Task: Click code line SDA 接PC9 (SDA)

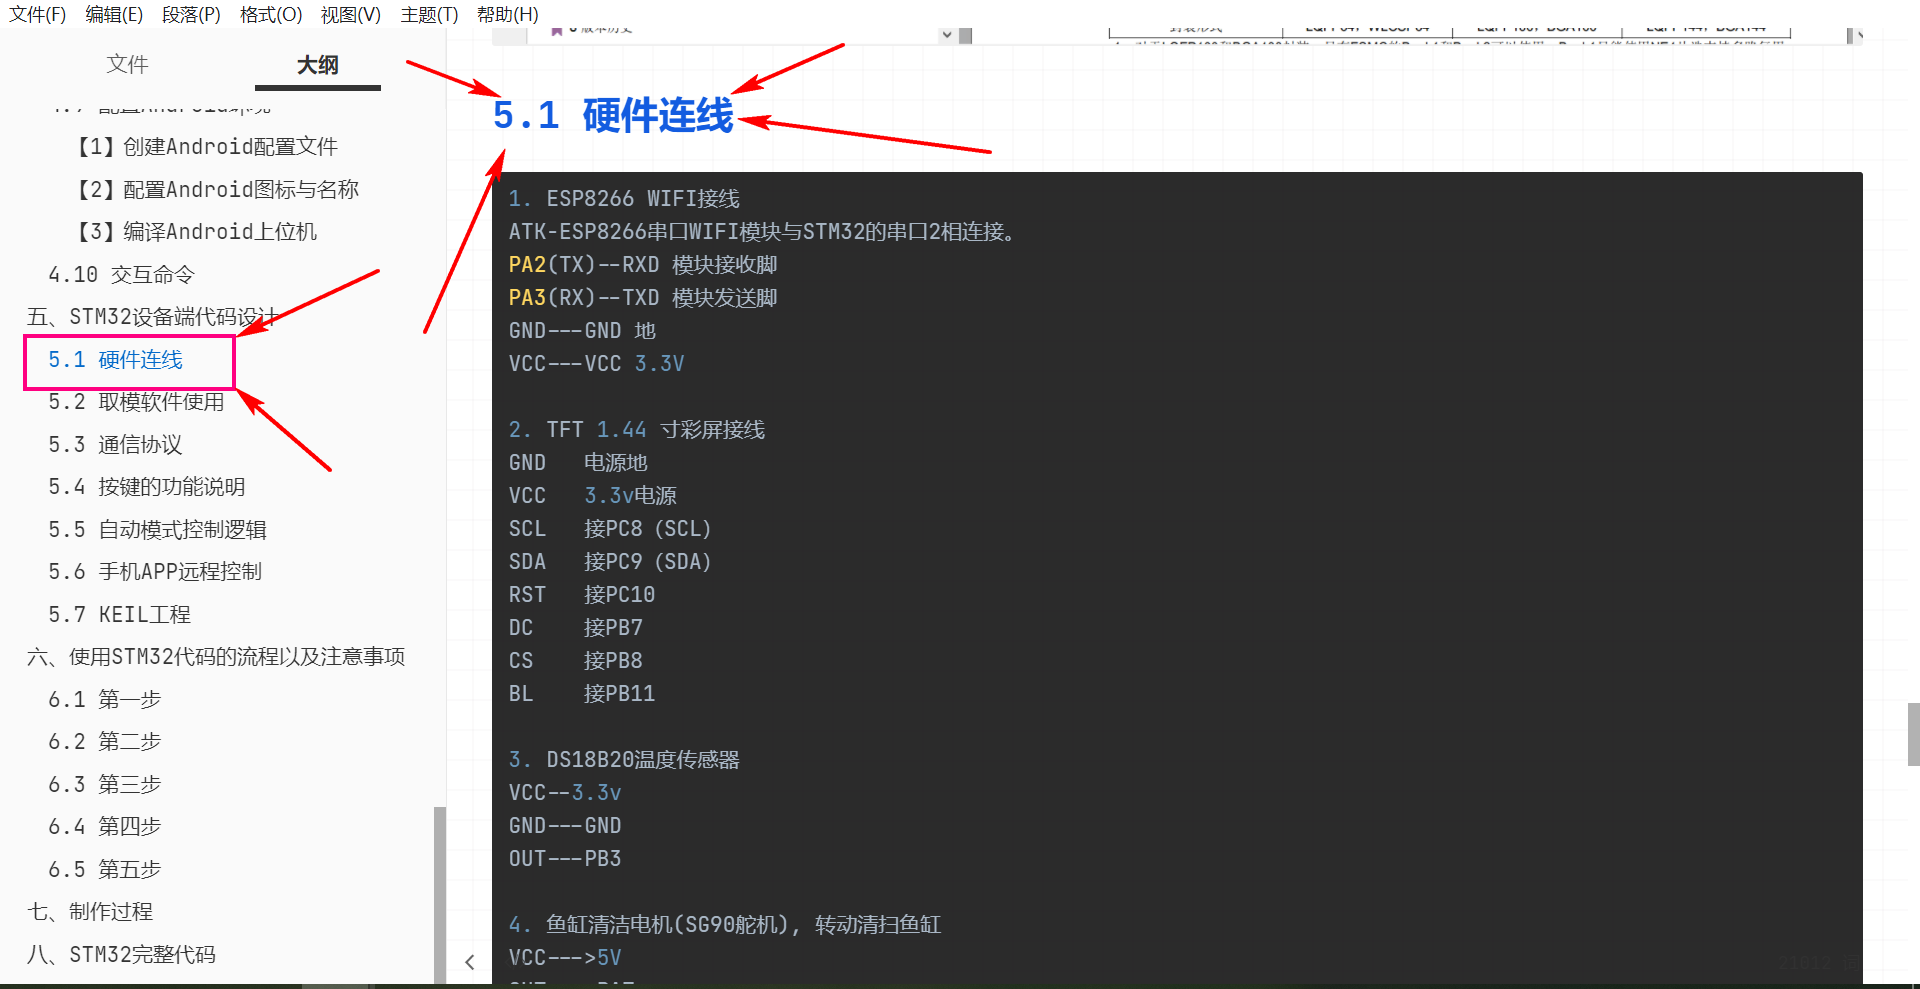Action: (x=610, y=562)
